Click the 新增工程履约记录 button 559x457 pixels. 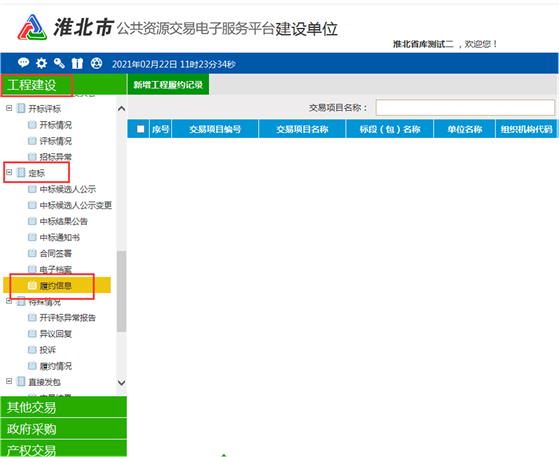[x=168, y=84]
